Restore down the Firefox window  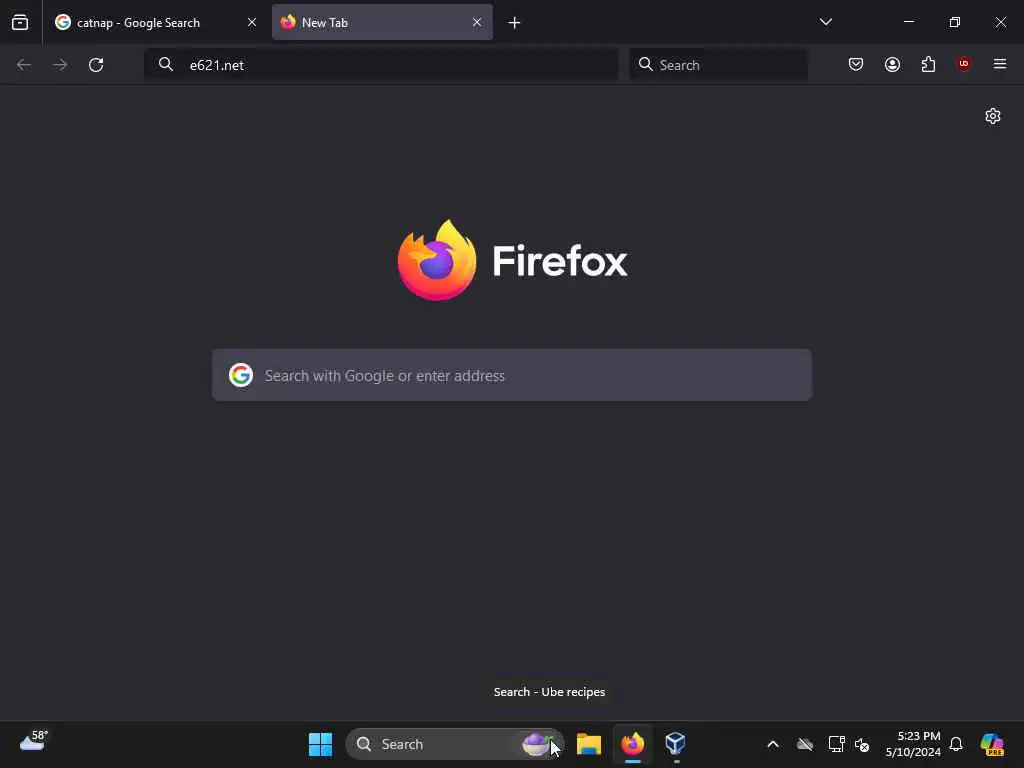pos(955,22)
